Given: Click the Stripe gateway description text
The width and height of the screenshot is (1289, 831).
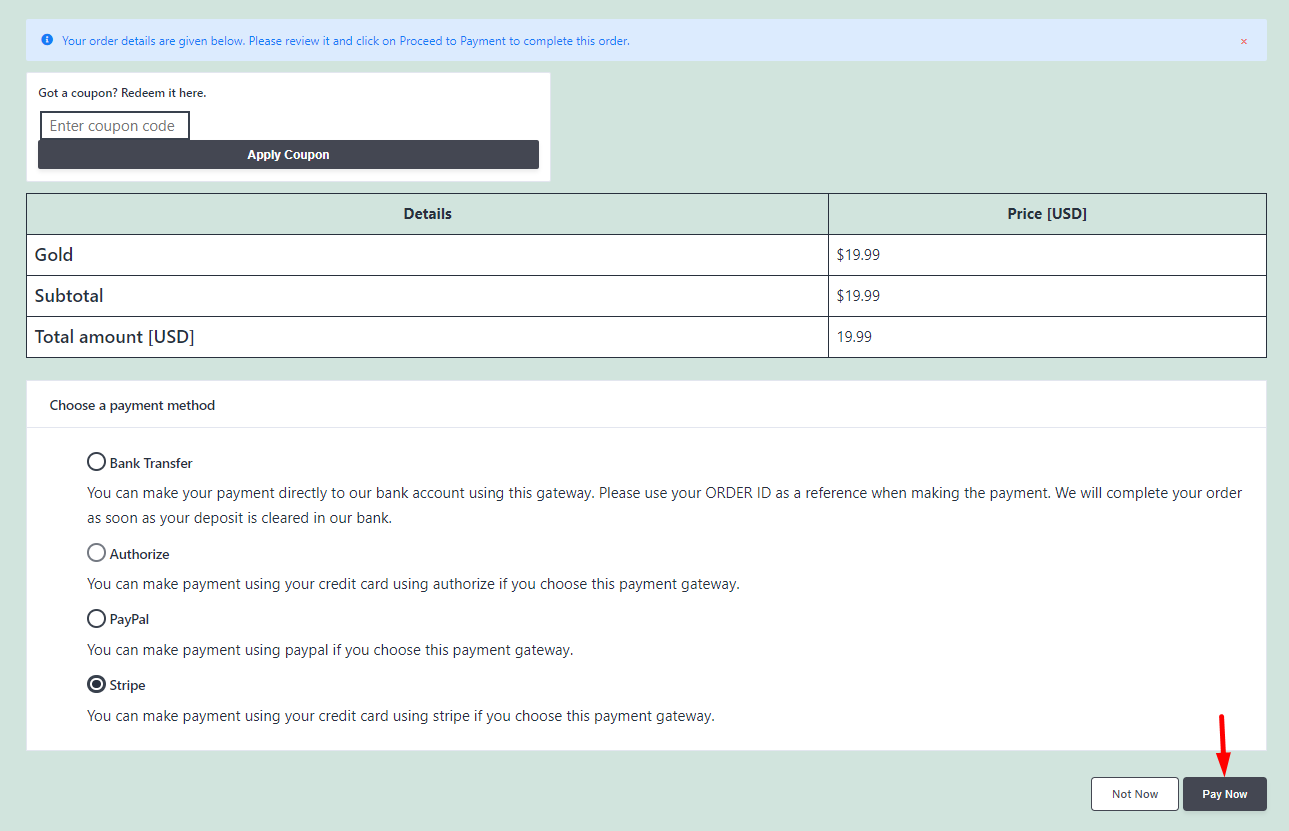Looking at the screenshot, I should (x=401, y=716).
